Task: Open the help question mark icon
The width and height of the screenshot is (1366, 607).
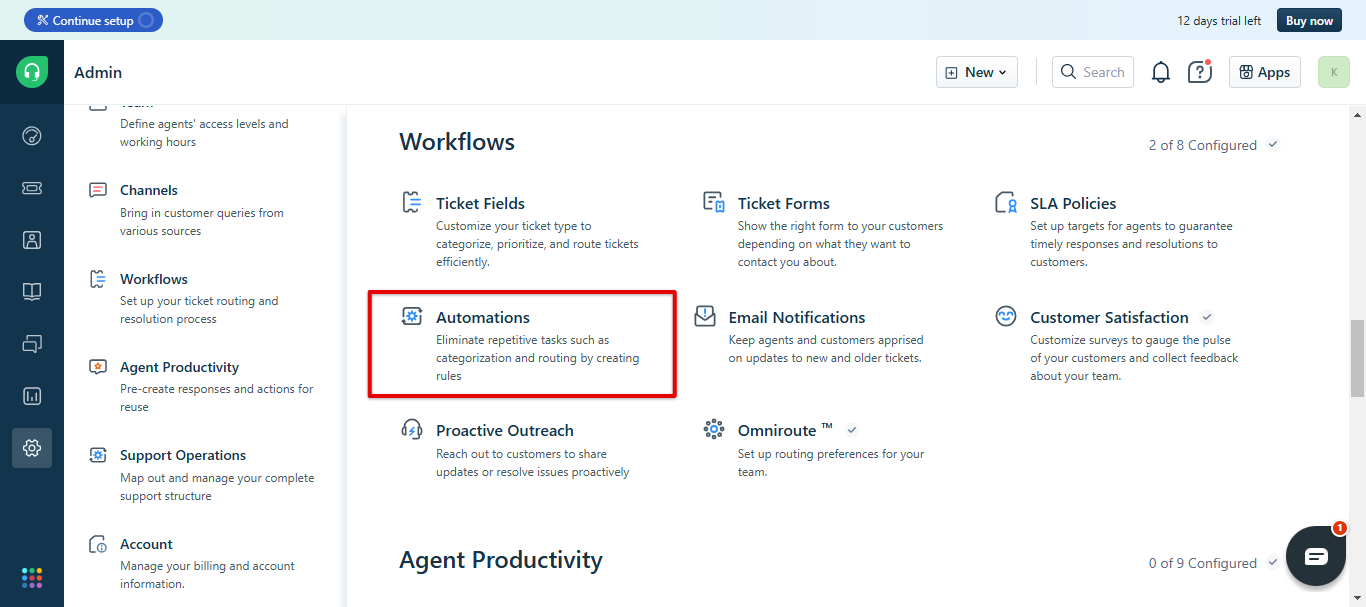Action: click(1199, 72)
